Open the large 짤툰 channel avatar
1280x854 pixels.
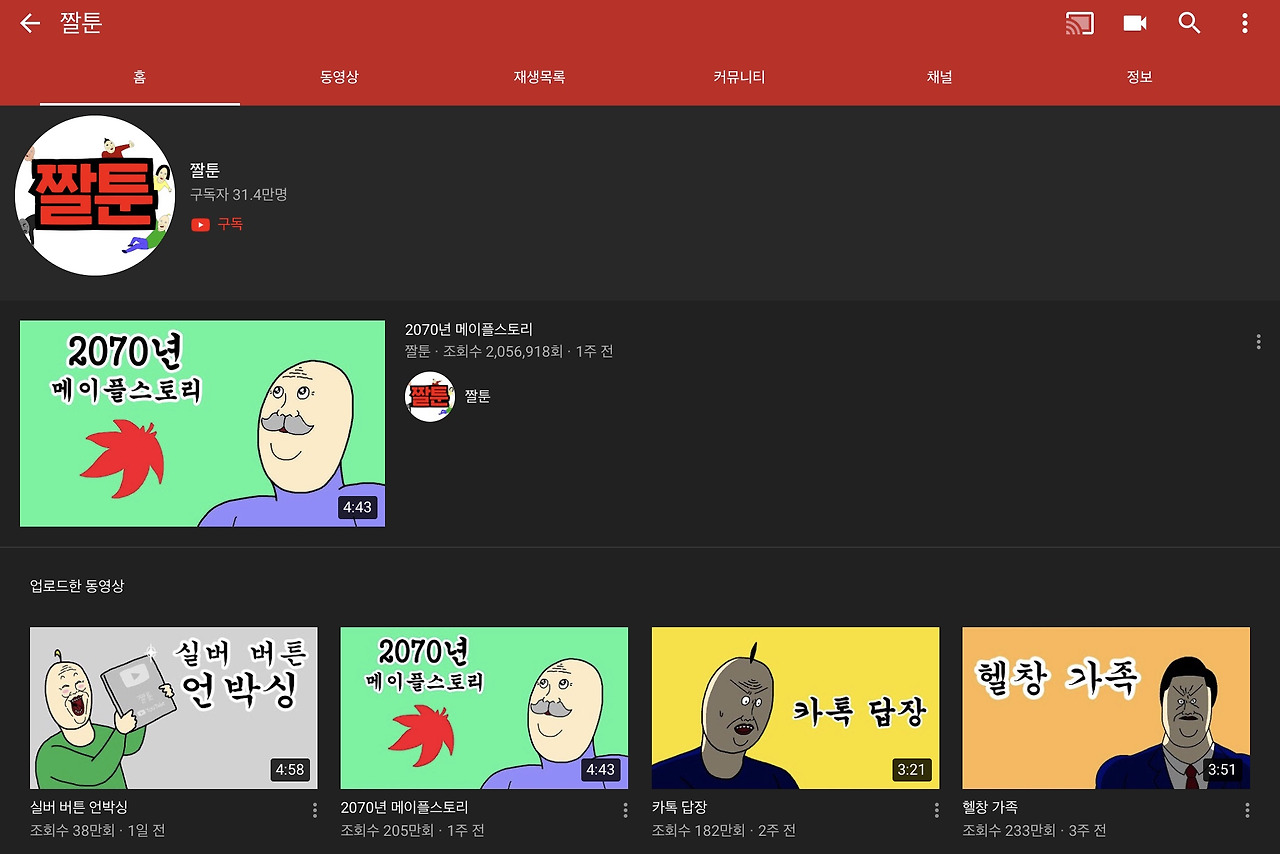click(95, 195)
